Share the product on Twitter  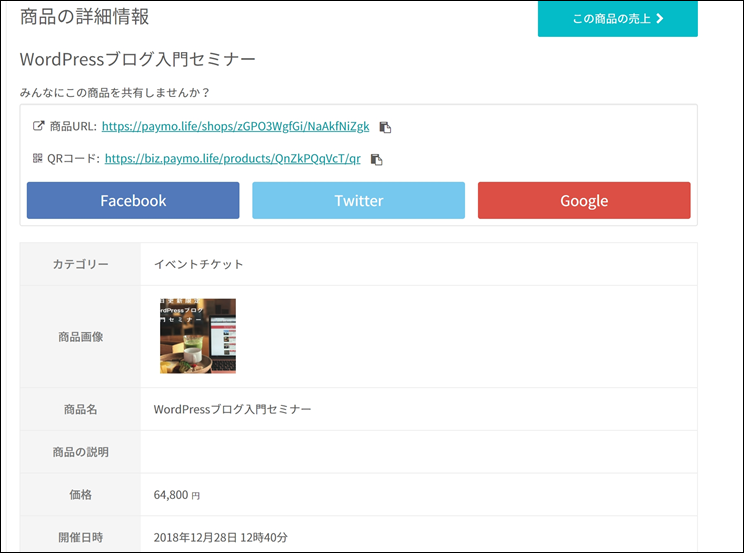point(358,200)
